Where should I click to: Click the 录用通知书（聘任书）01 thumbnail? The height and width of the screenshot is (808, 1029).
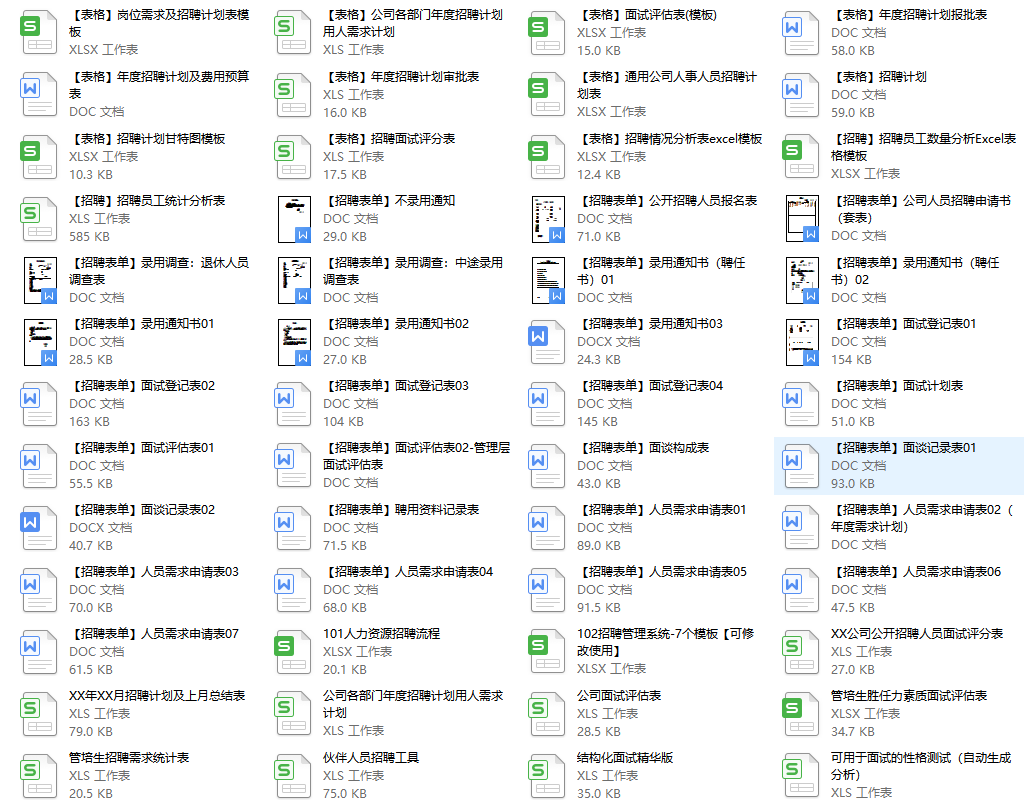point(548,281)
